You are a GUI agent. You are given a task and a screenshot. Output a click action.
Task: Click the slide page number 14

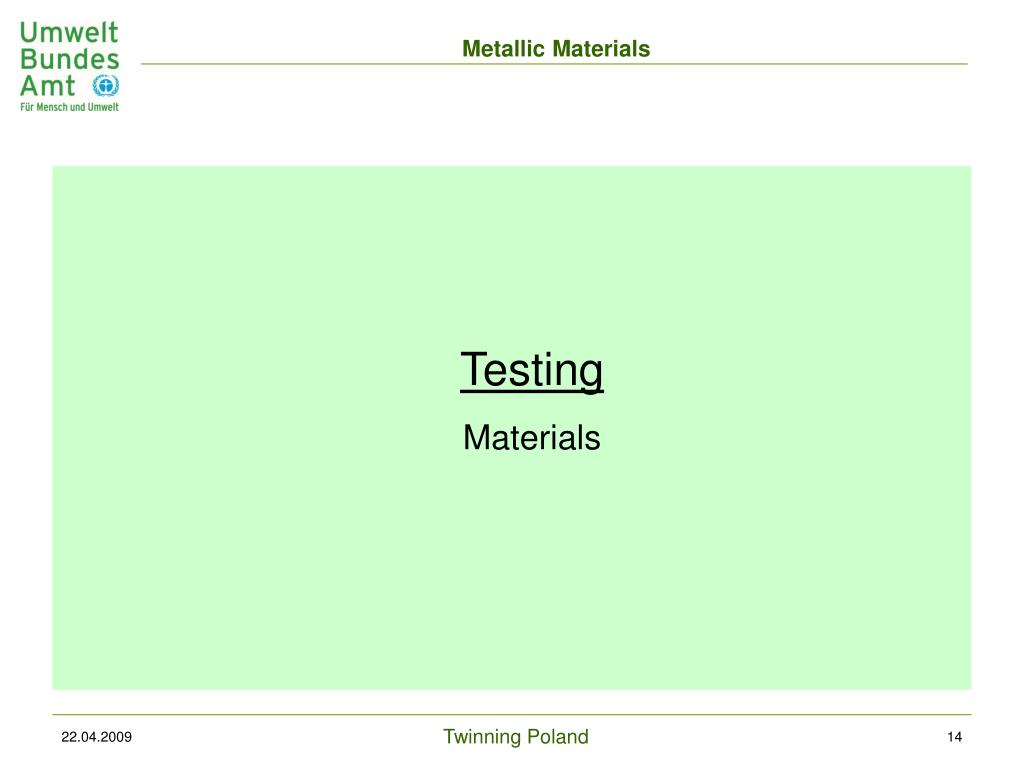954,737
